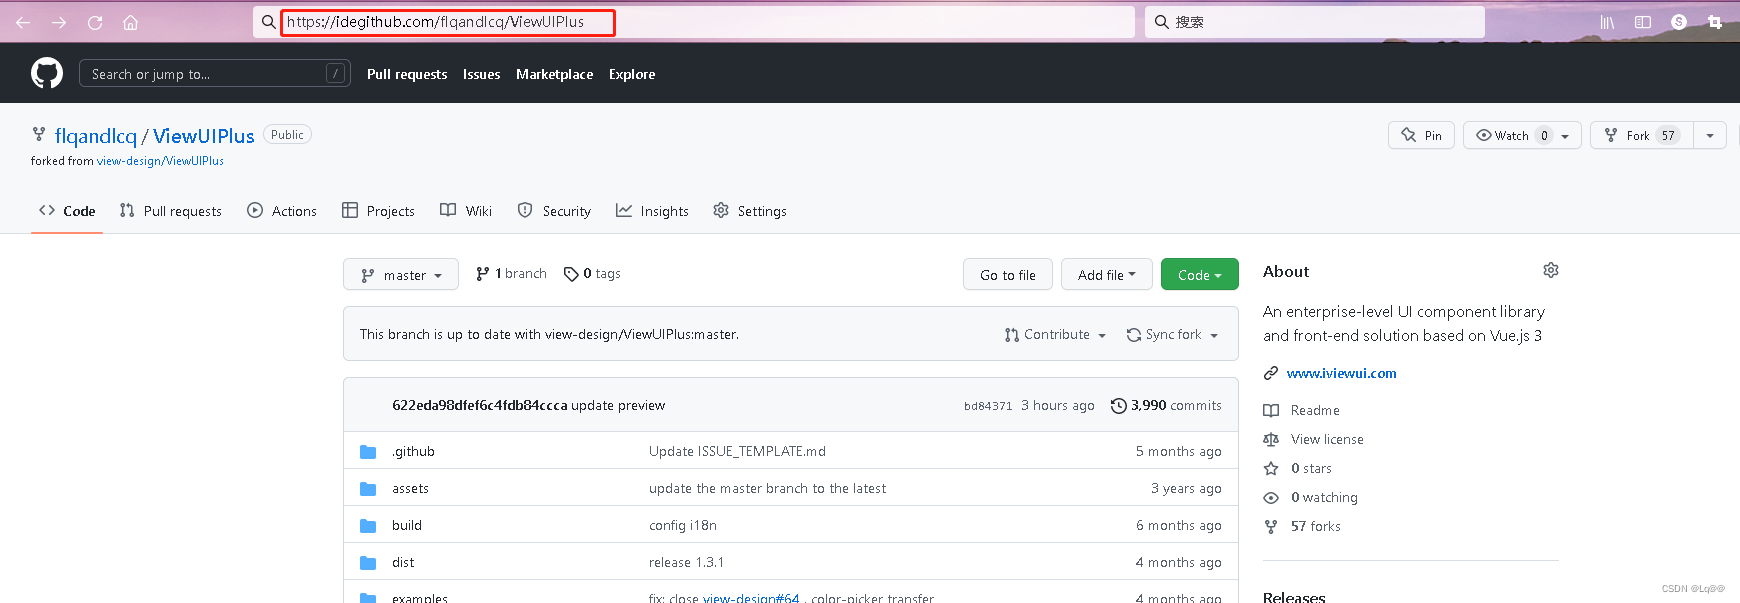This screenshot has width=1740, height=603.
Task: Open 'Update ISSUE_TEMPLATE.md' commit message
Action: click(x=737, y=451)
